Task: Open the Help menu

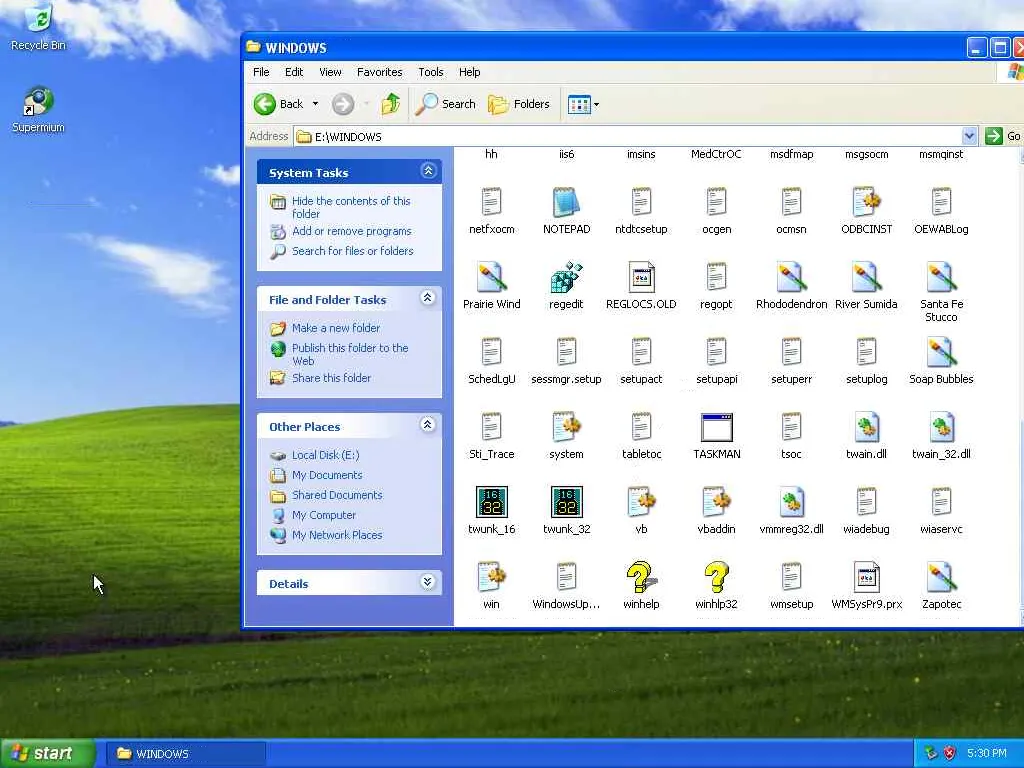Action: 469,72
